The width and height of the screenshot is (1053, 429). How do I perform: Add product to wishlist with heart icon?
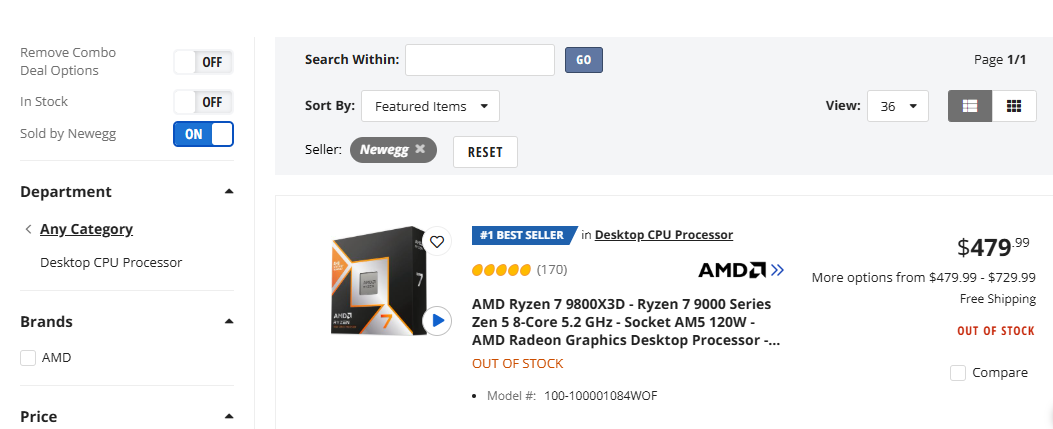(436, 241)
